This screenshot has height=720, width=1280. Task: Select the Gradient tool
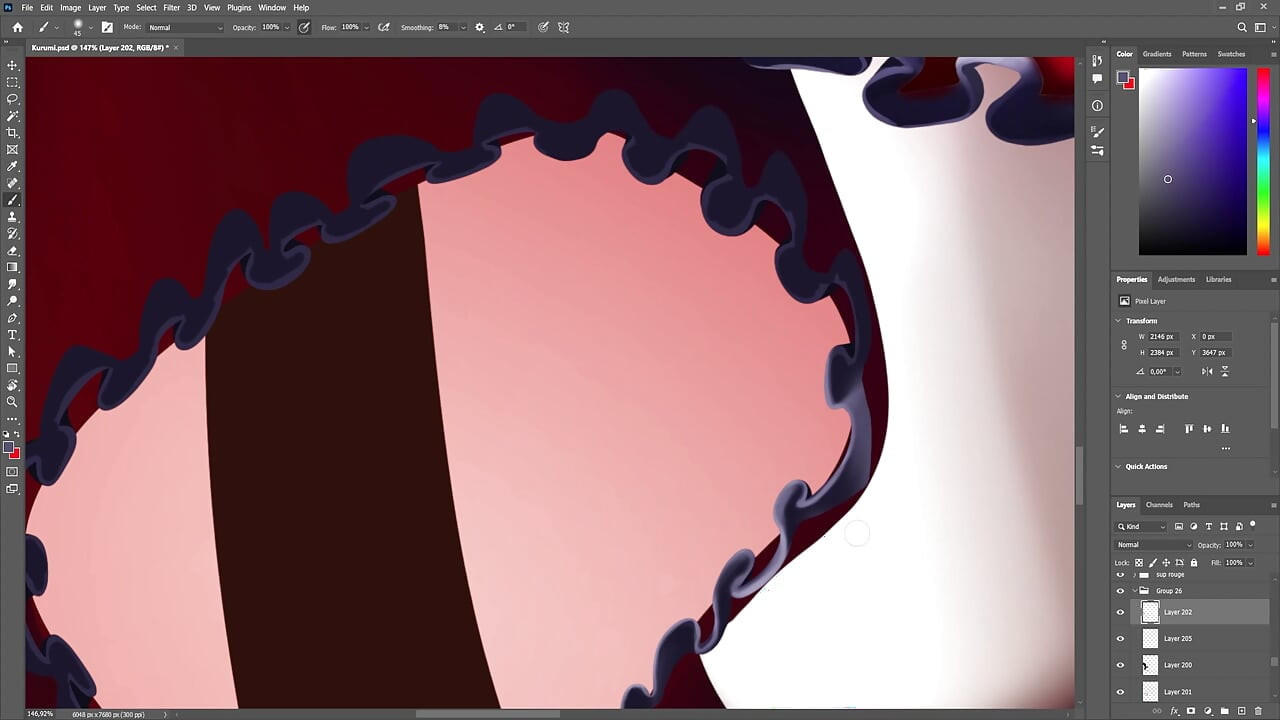click(13, 267)
